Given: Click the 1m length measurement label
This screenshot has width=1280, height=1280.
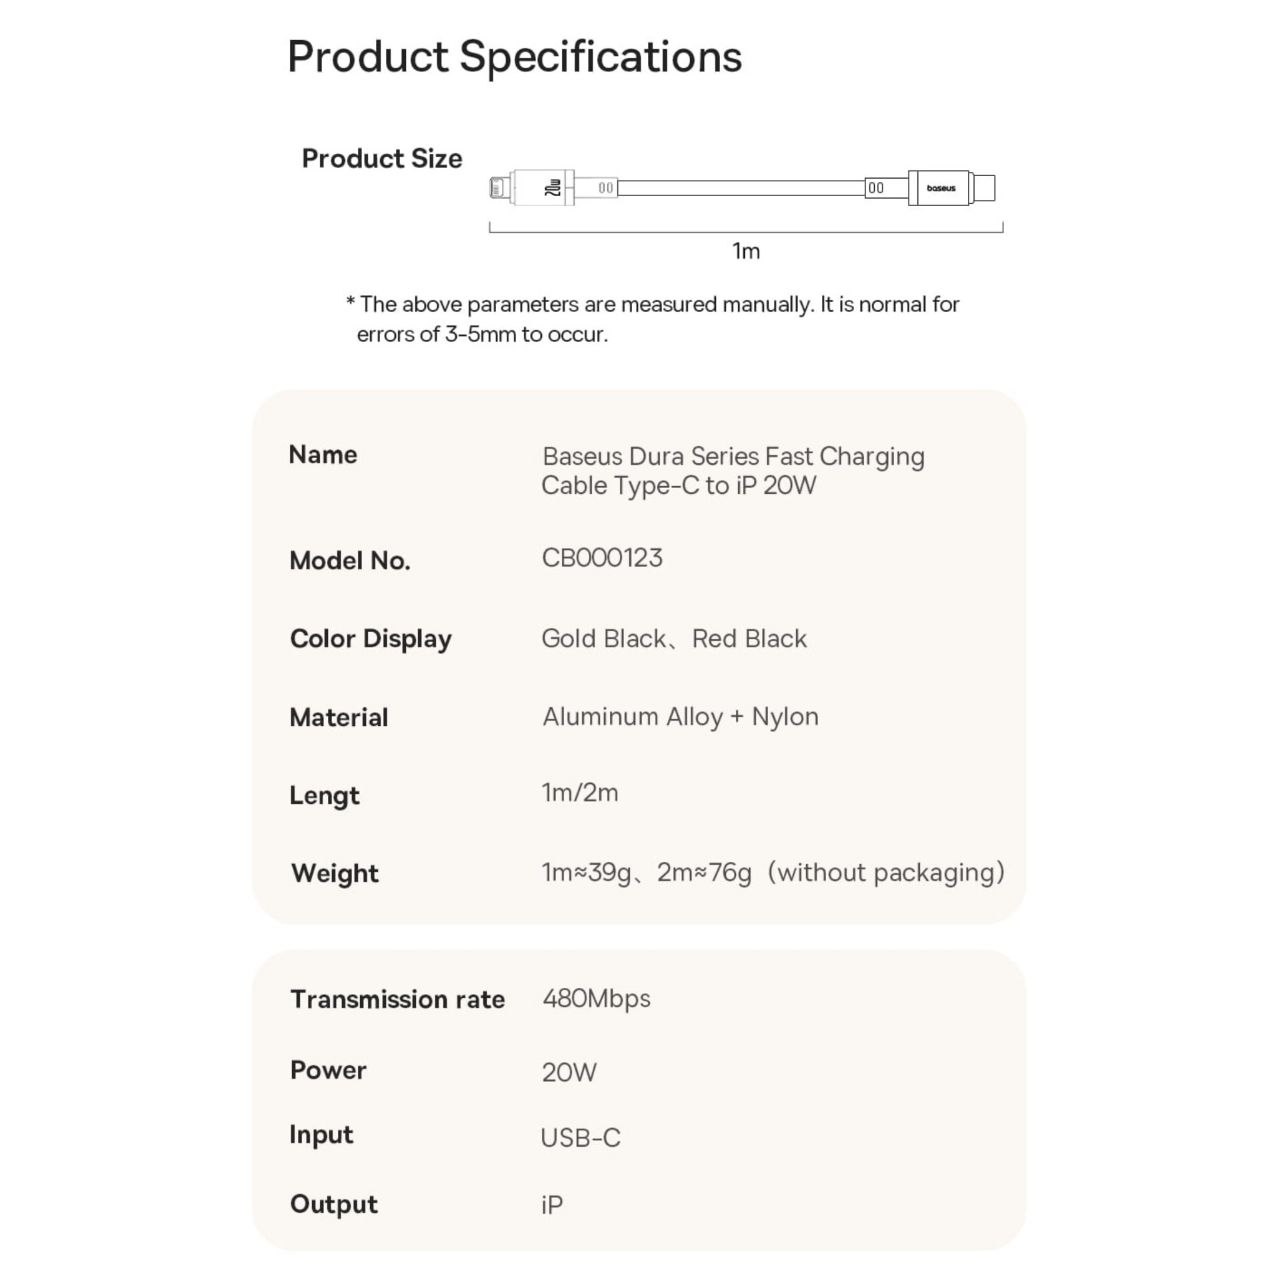Looking at the screenshot, I should 746,251.
